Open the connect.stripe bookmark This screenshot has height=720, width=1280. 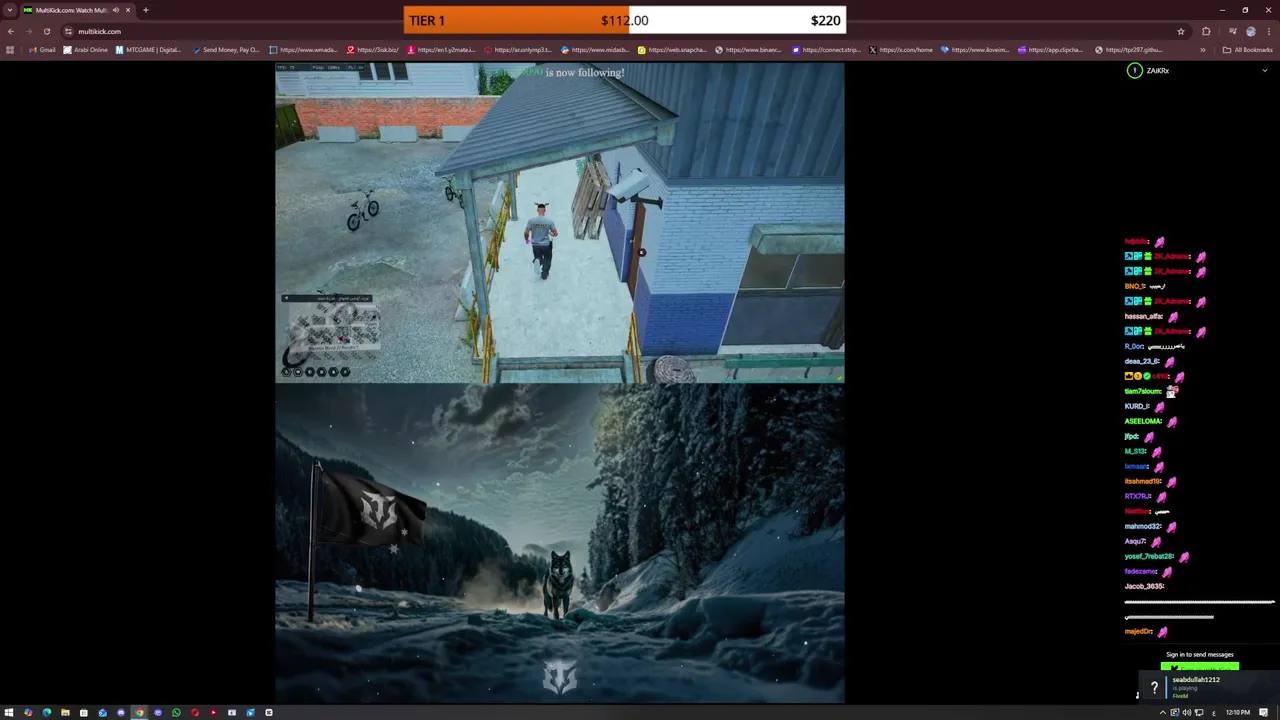pyautogui.click(x=826, y=49)
